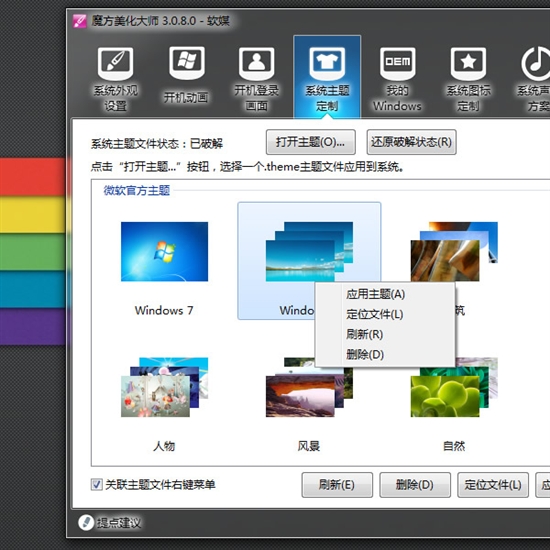Open 系统图标定制 star icon
Viewport: 550px width, 550px height.
(468, 64)
